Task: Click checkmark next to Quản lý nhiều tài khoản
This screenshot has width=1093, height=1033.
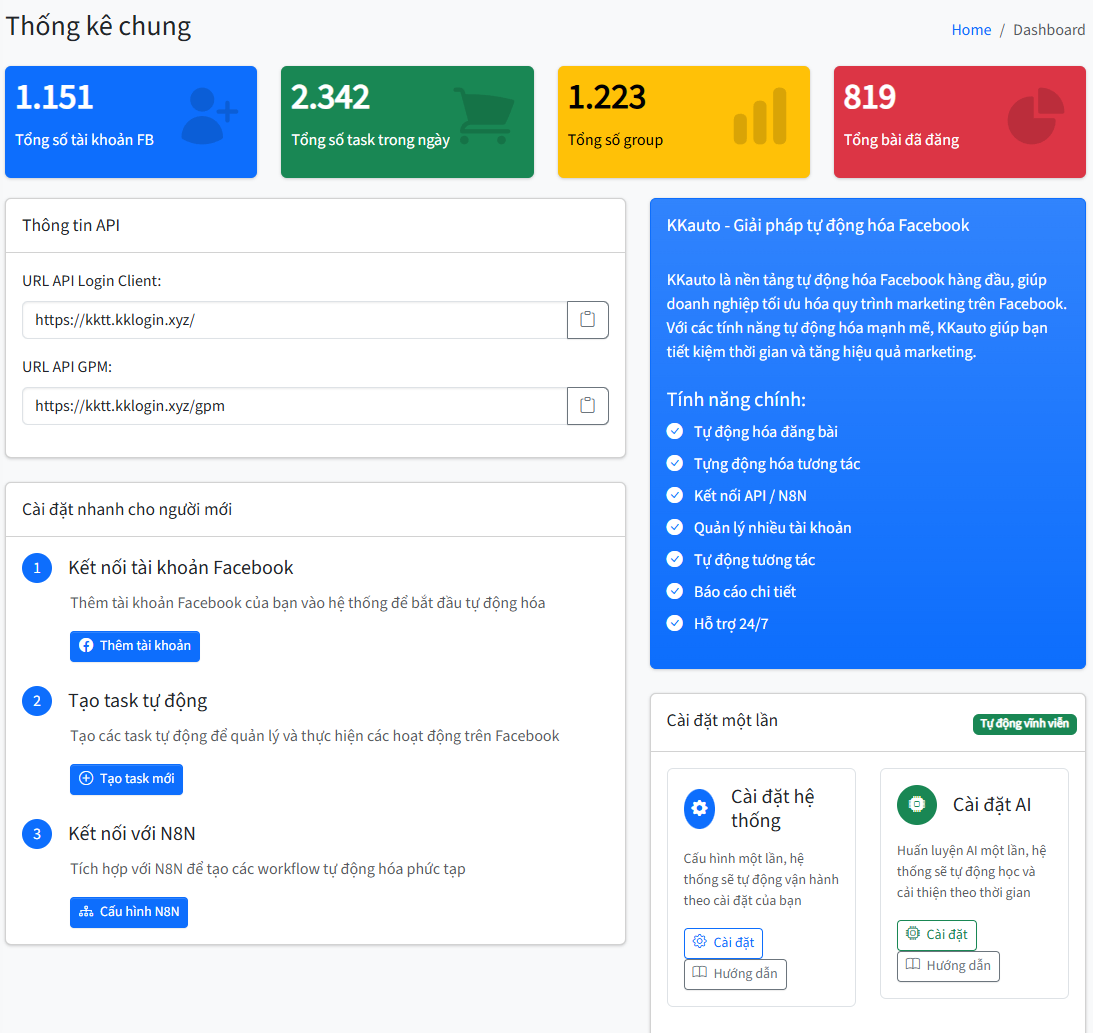Action: 675,528
